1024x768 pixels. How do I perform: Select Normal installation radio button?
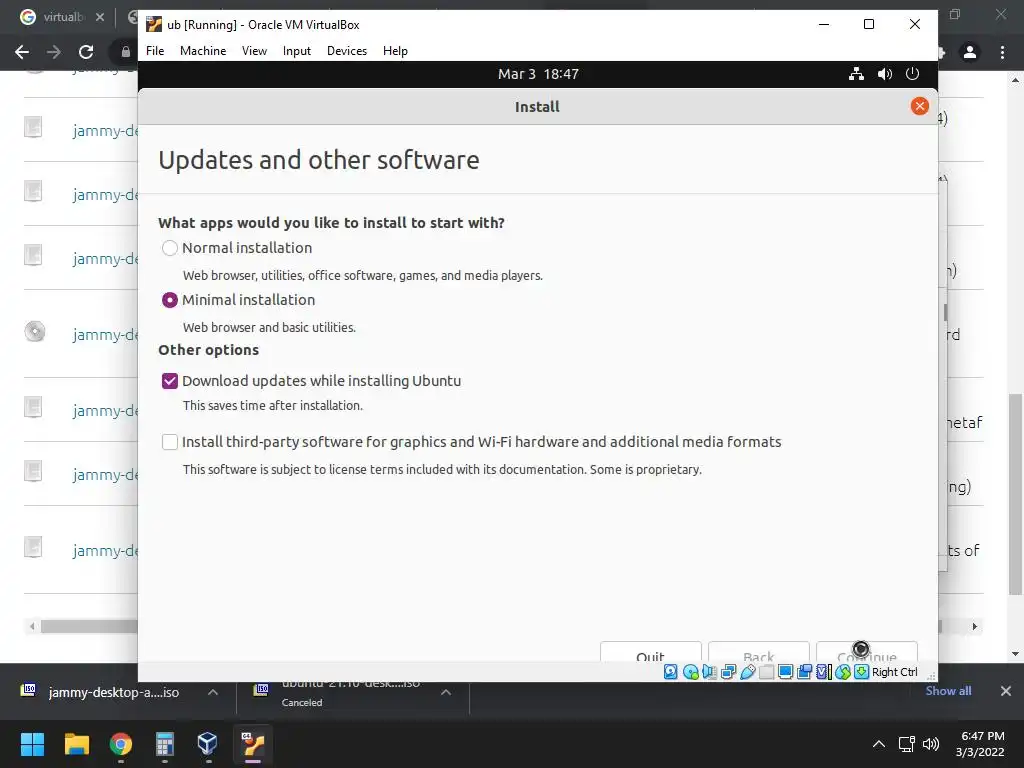[x=170, y=248]
